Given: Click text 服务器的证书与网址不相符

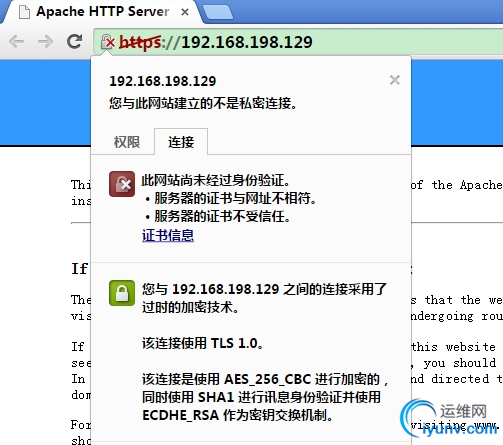Looking at the screenshot, I should coord(235,198).
